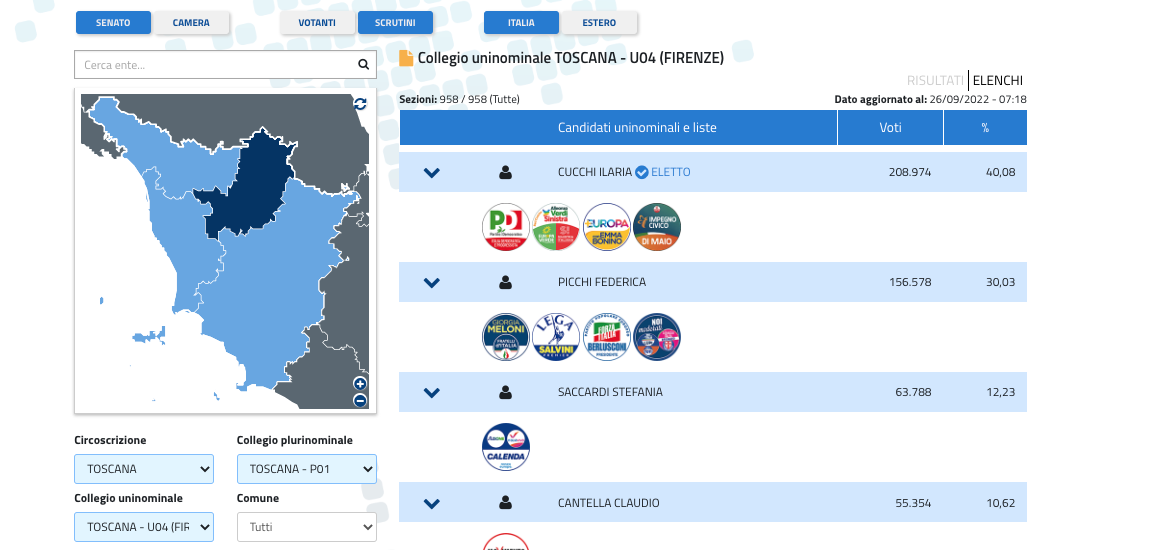This screenshot has height=550, width=1163.
Task: Click the person icon for Picchi Federica
Action: (x=506, y=282)
